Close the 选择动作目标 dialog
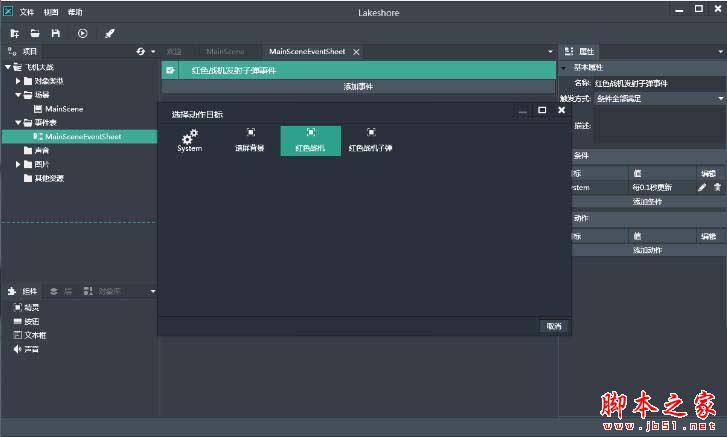 pyautogui.click(x=561, y=110)
